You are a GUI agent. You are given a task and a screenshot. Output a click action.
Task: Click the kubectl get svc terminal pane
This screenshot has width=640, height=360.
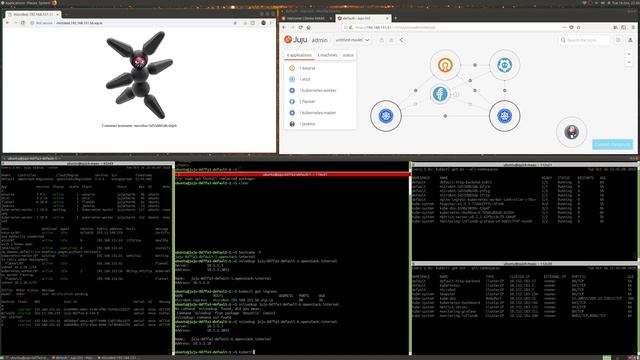[524, 309]
